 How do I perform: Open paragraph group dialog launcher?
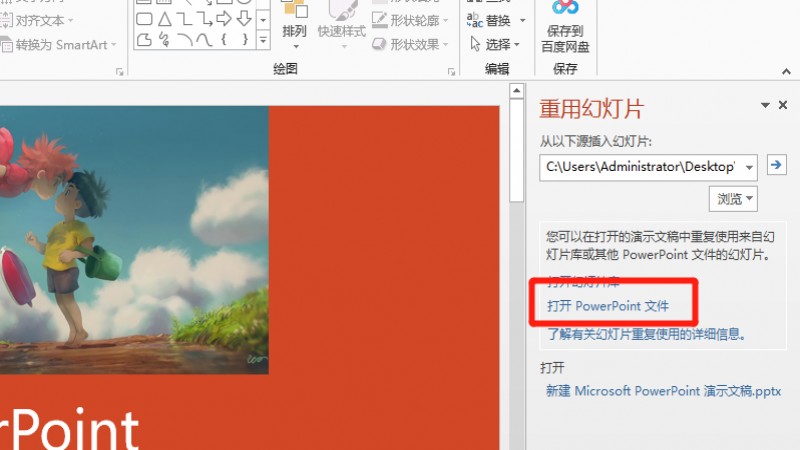click(x=120, y=72)
